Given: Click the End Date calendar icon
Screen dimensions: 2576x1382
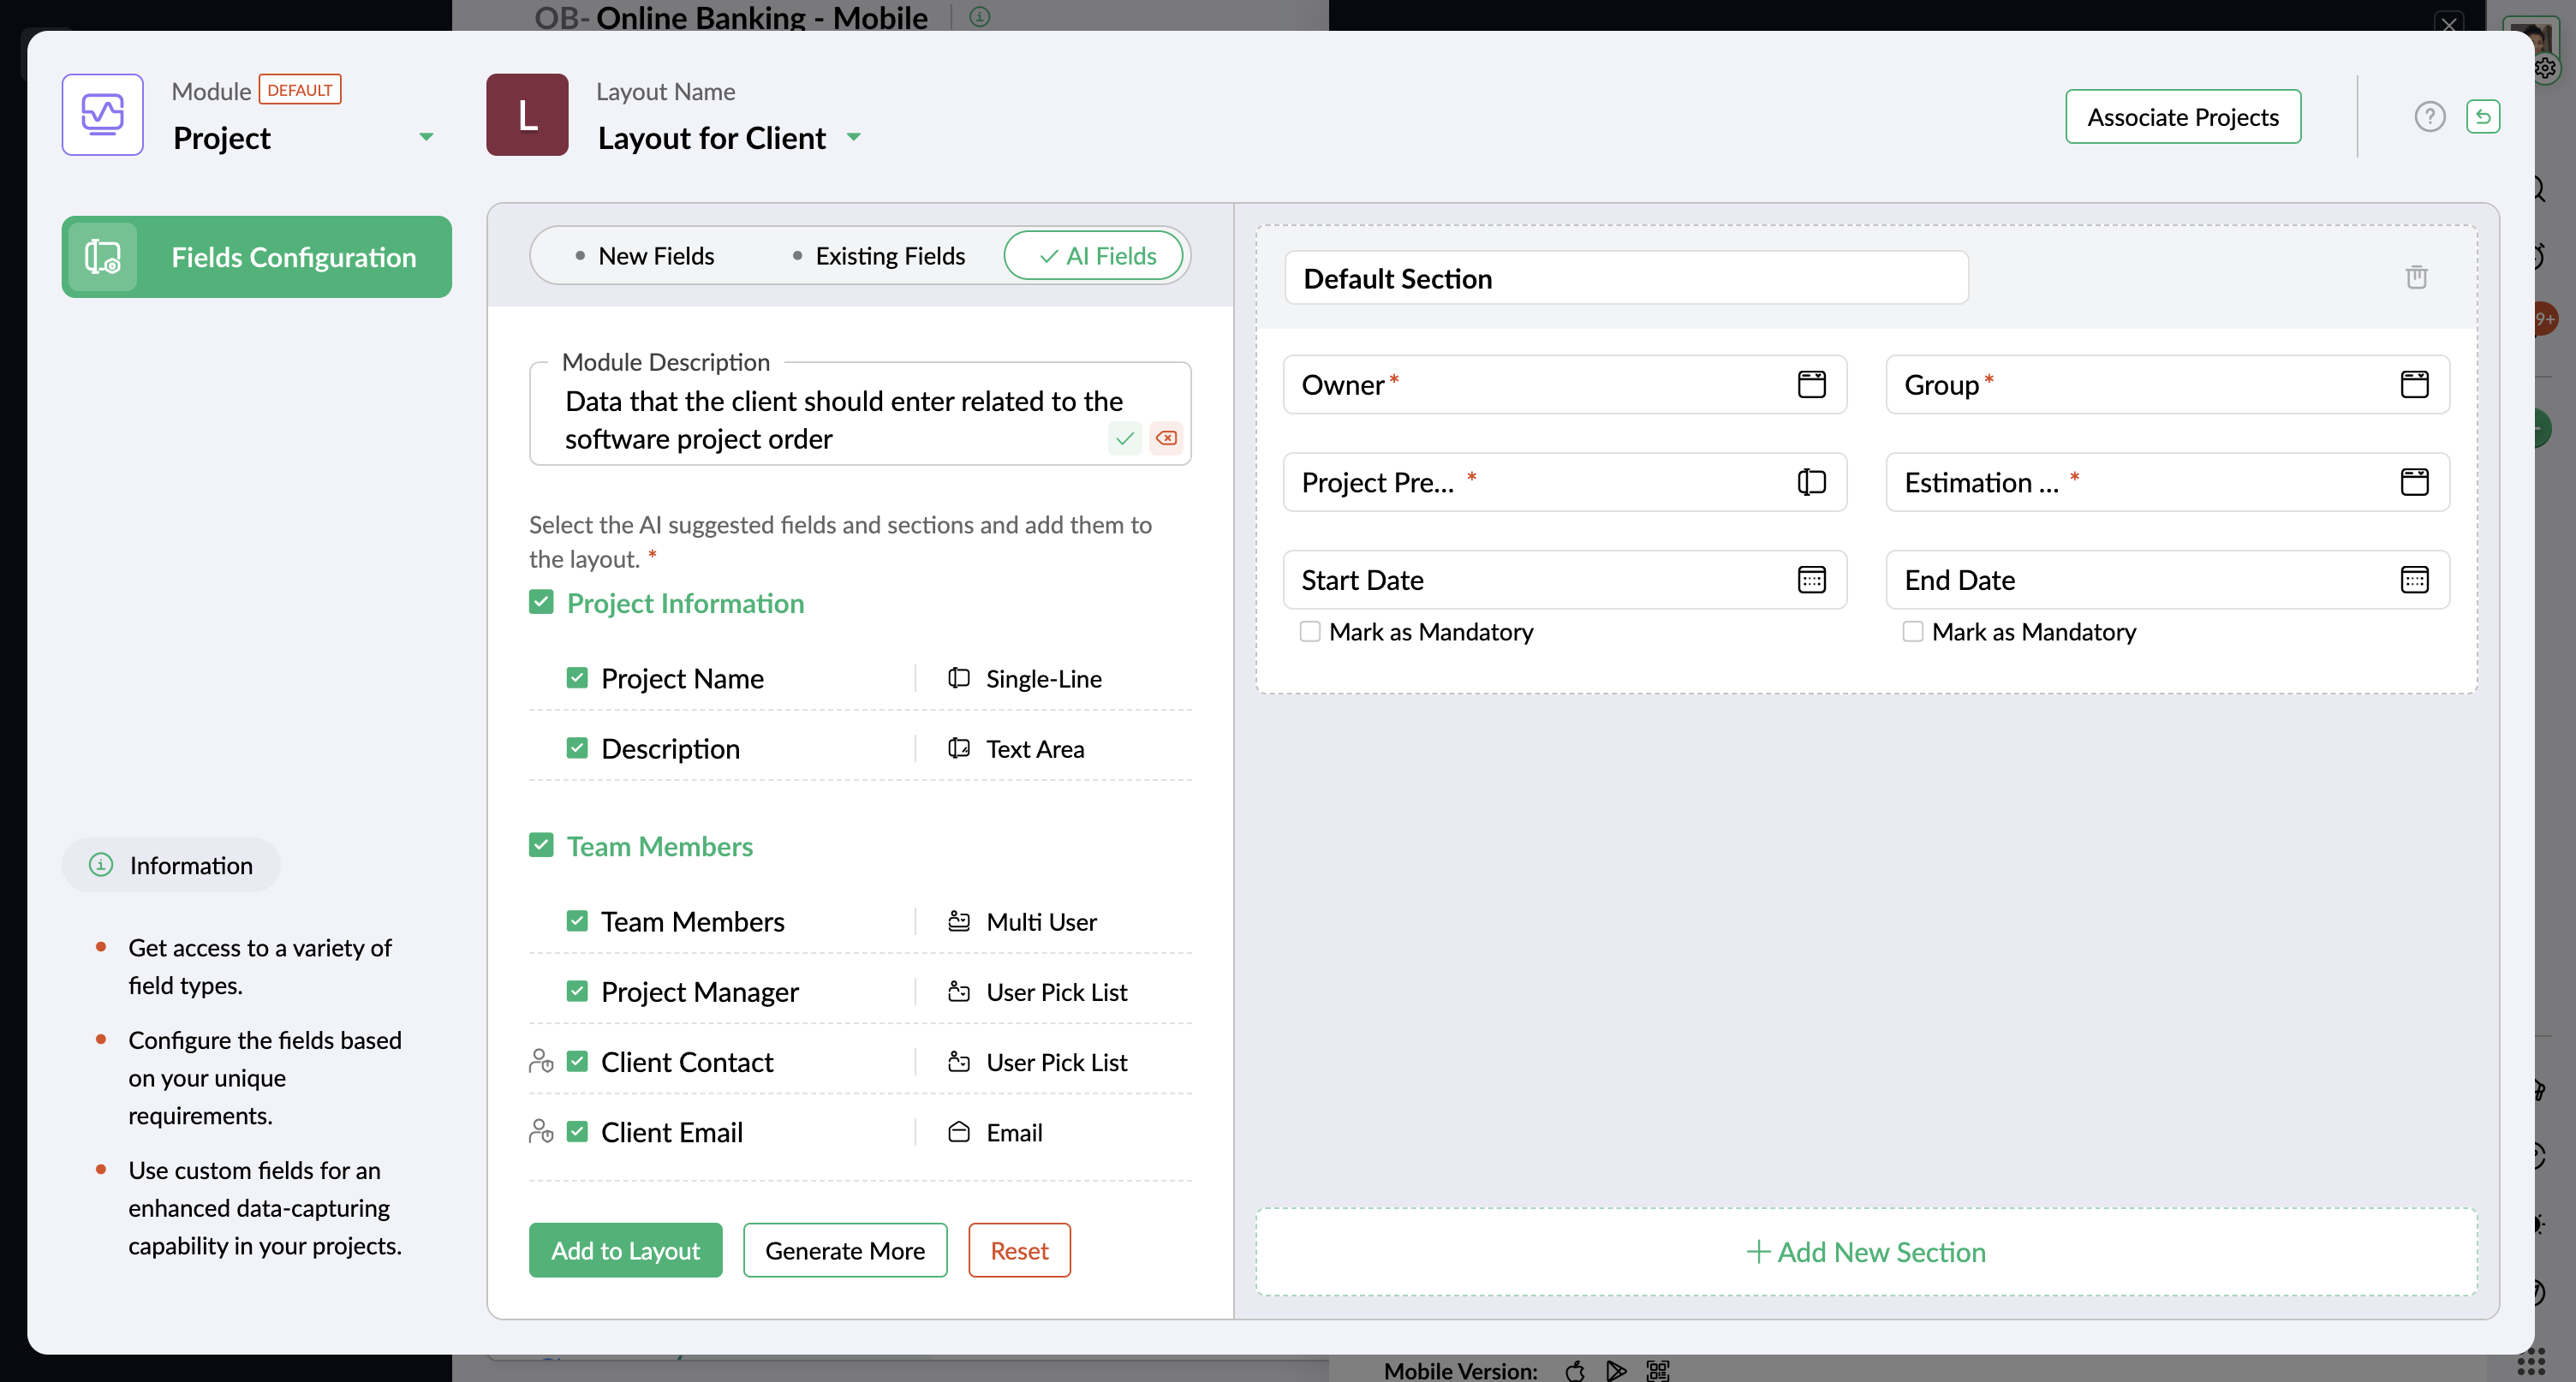Looking at the screenshot, I should (x=2414, y=580).
